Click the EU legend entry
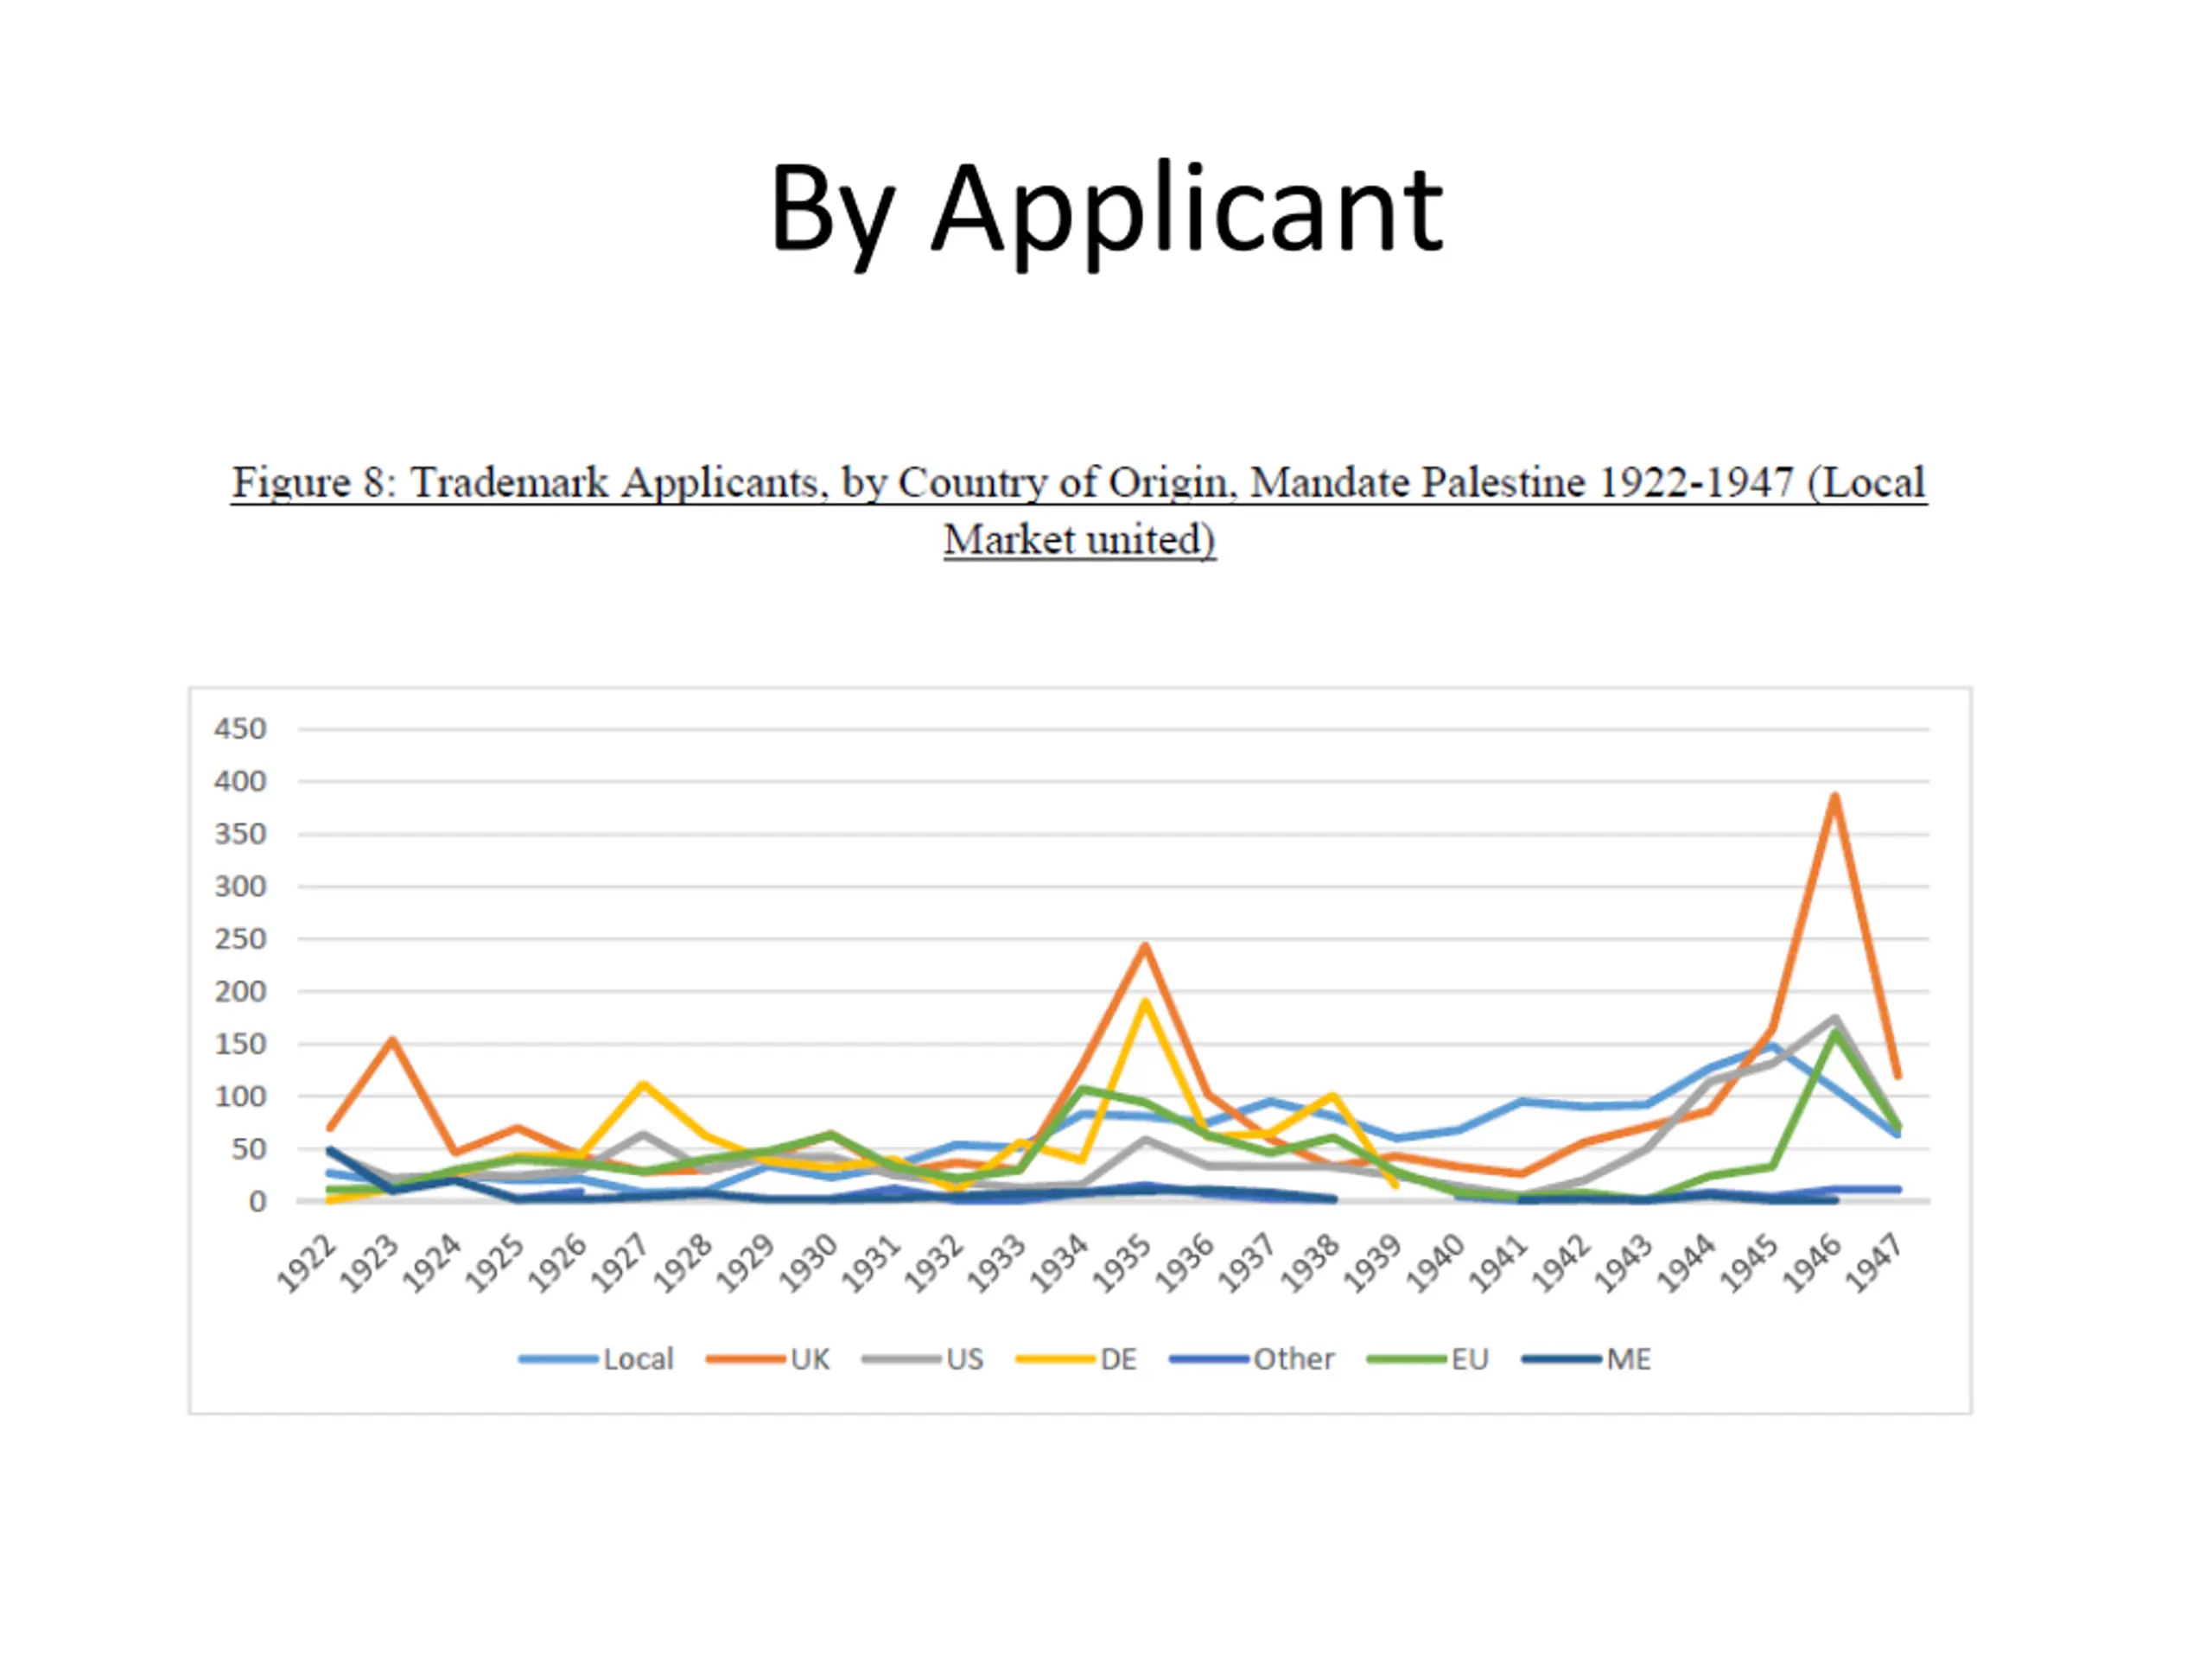Viewport: 2212px width, 1659px height. click(x=1428, y=1359)
